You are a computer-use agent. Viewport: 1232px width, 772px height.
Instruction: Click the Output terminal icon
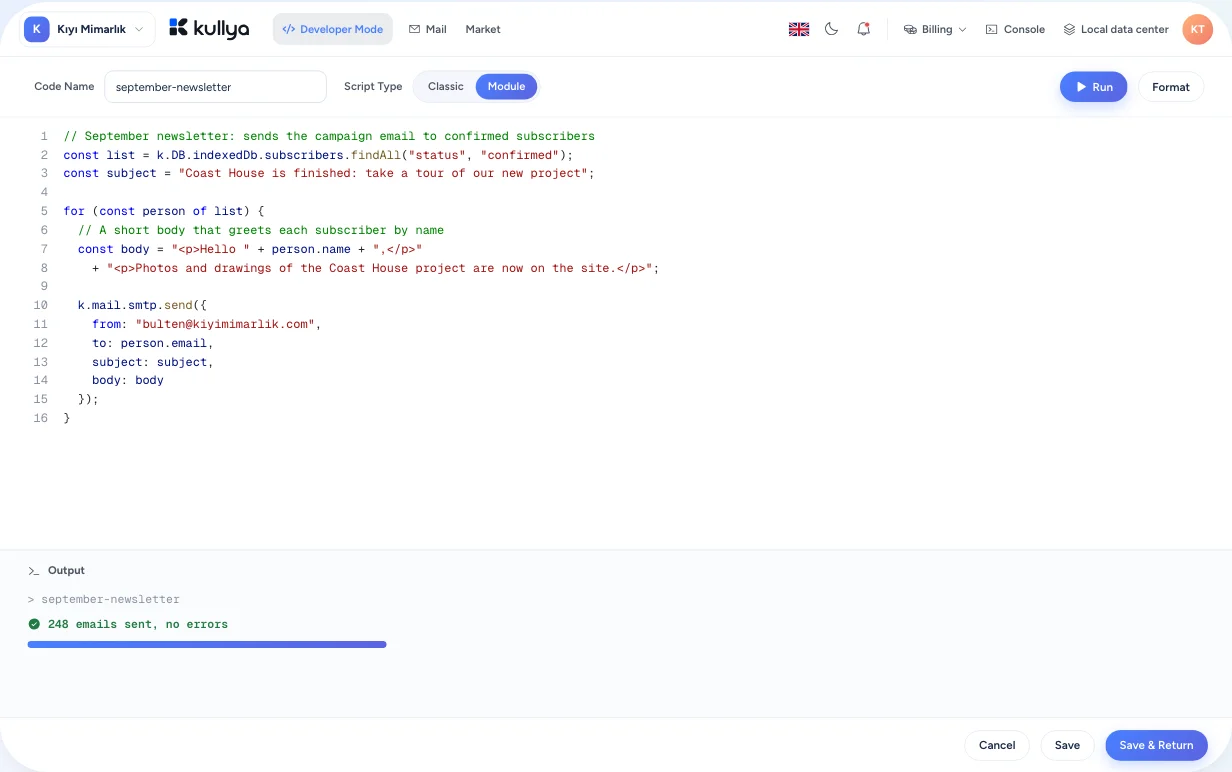point(34,571)
